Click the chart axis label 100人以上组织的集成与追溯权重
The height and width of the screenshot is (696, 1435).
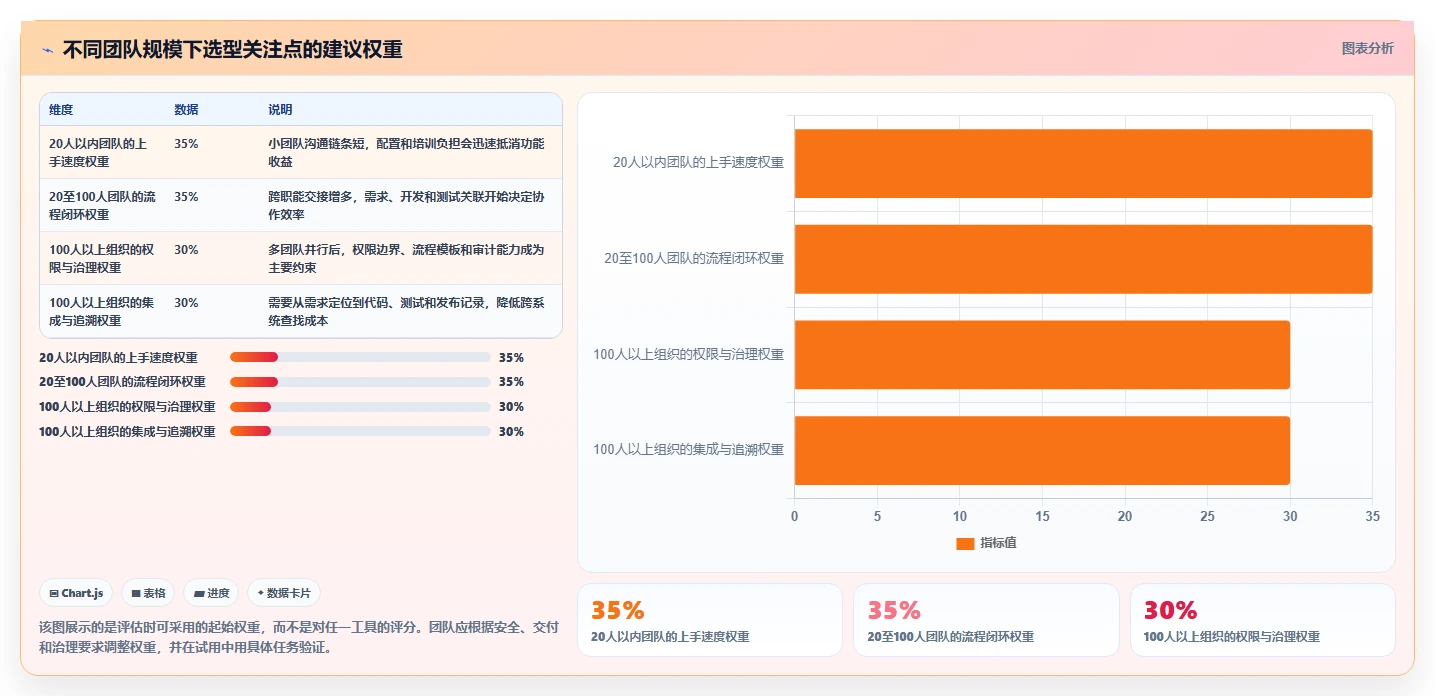689,450
